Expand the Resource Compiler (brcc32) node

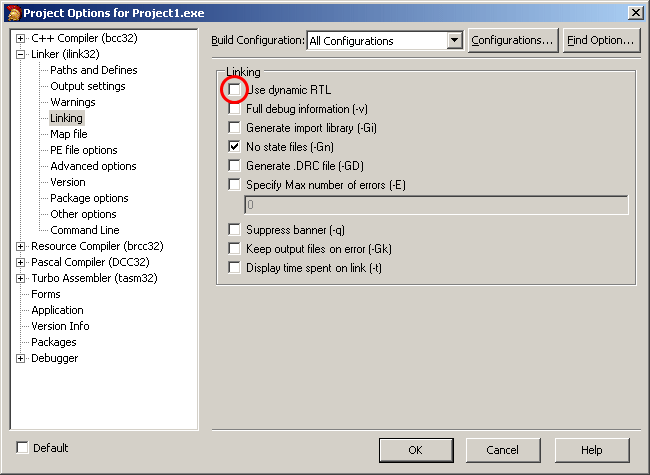point(20,247)
